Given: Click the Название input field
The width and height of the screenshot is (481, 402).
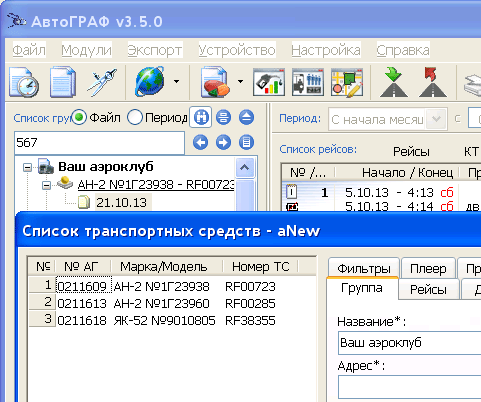Looking at the screenshot, I should coord(409,343).
